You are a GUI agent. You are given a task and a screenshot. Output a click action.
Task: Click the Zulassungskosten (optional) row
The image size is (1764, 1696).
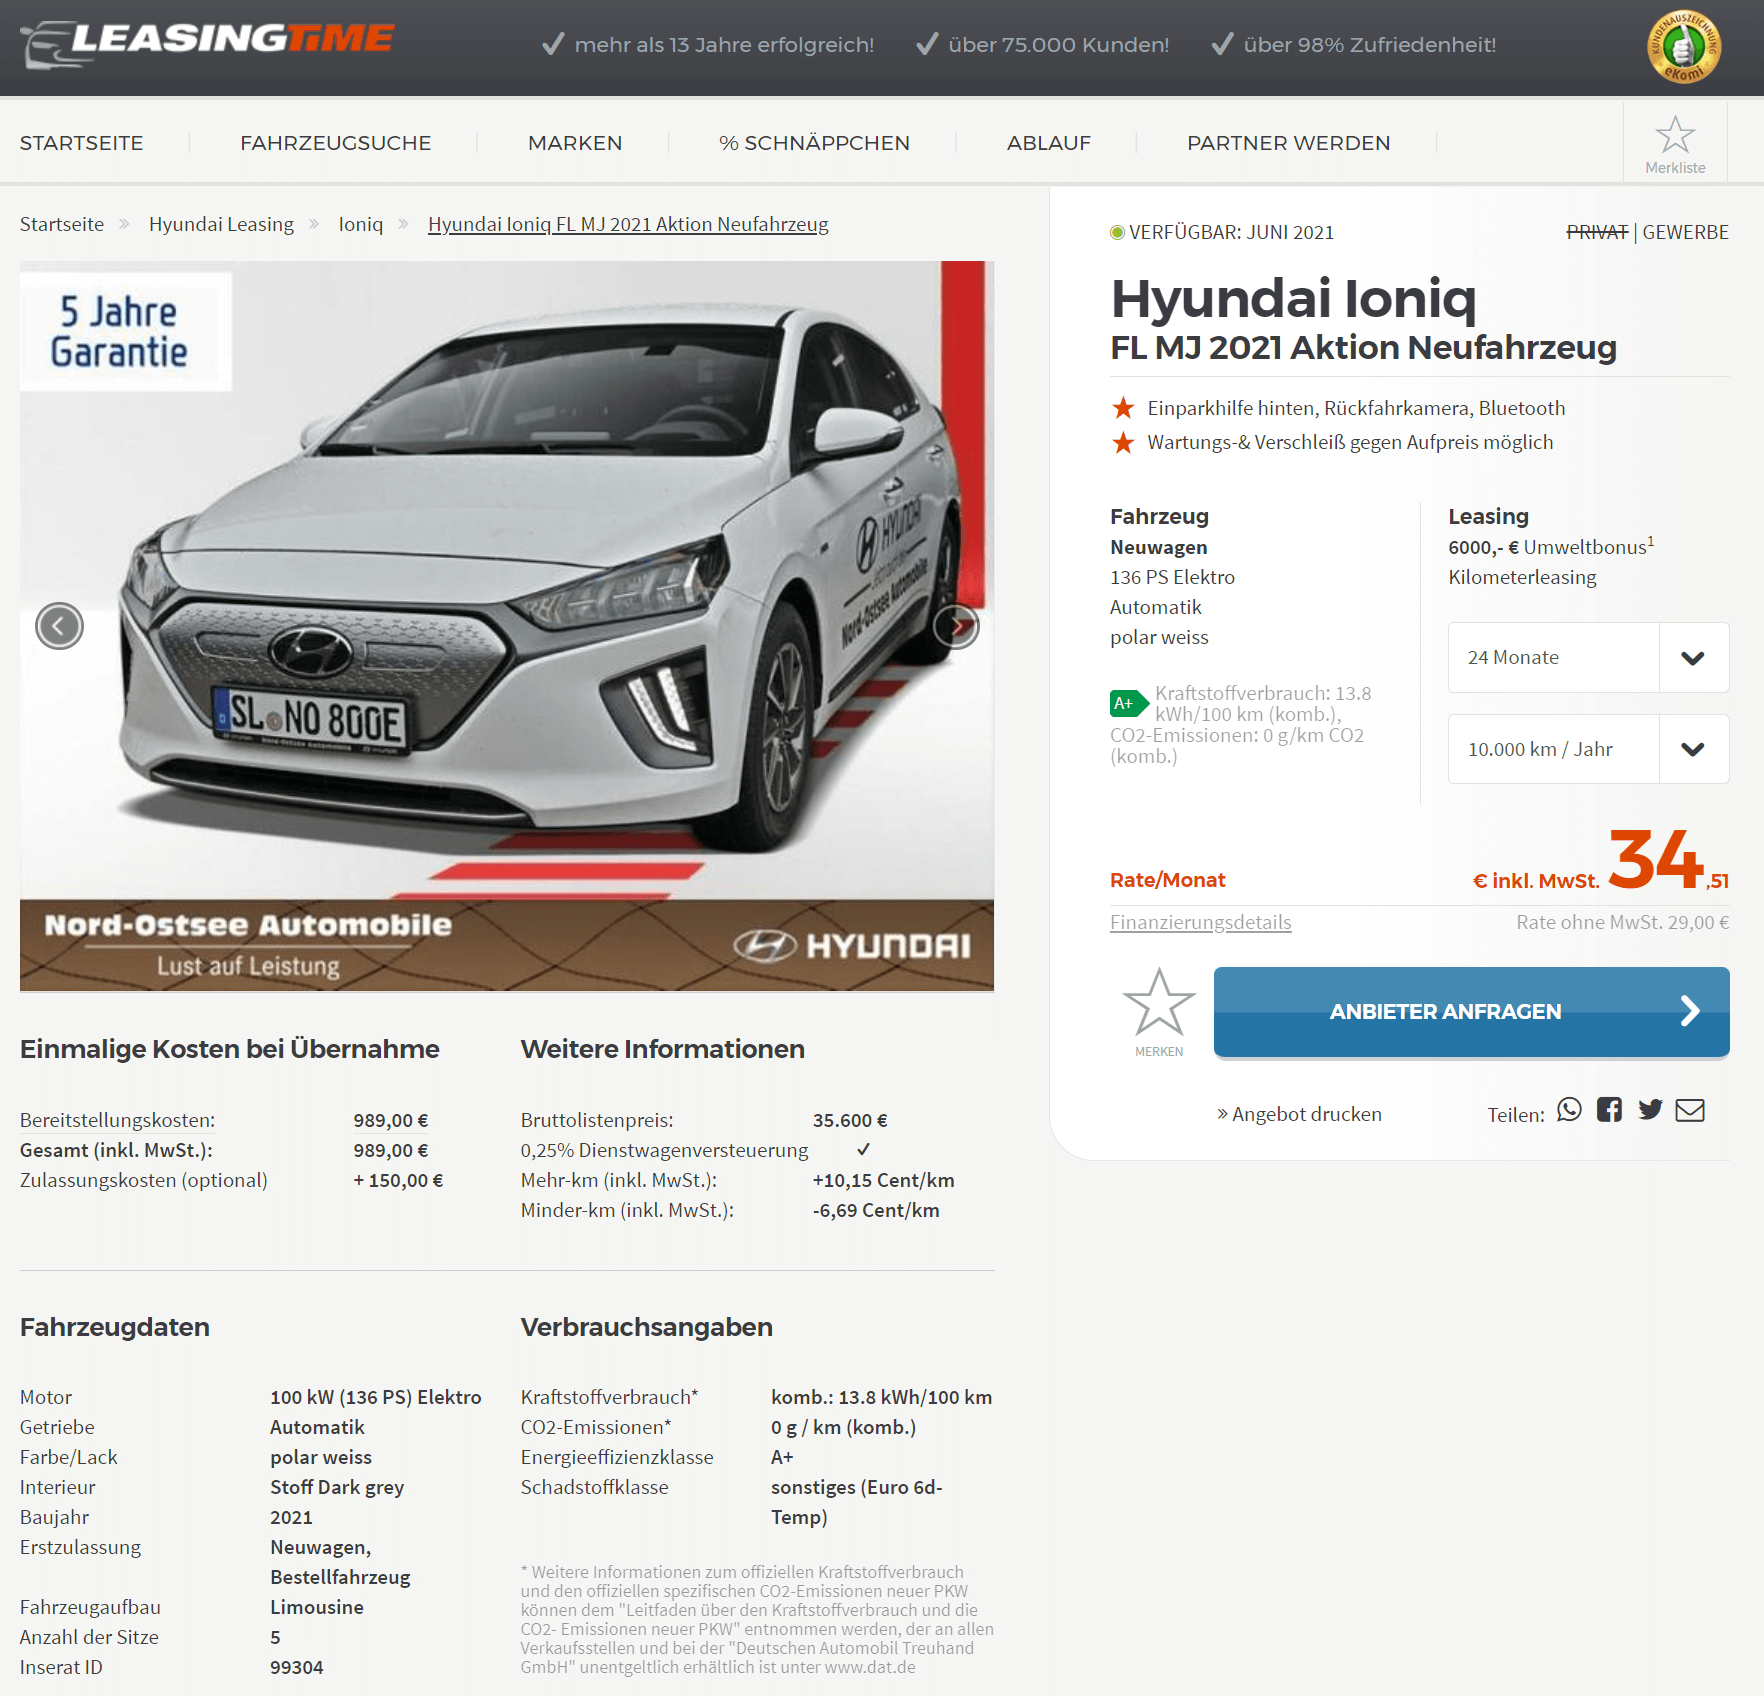coord(232,1180)
